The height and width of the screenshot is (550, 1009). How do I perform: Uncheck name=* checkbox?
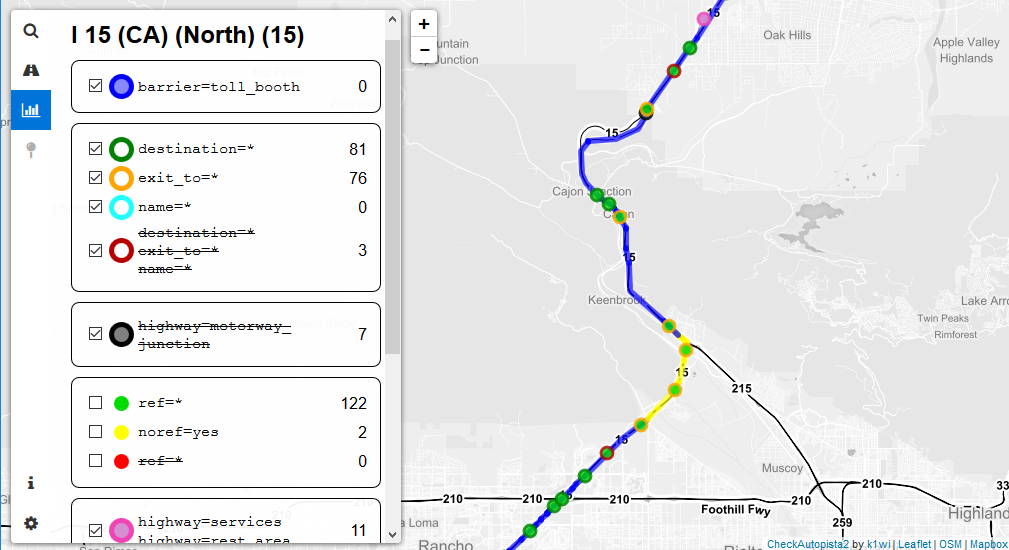pyautogui.click(x=95, y=206)
